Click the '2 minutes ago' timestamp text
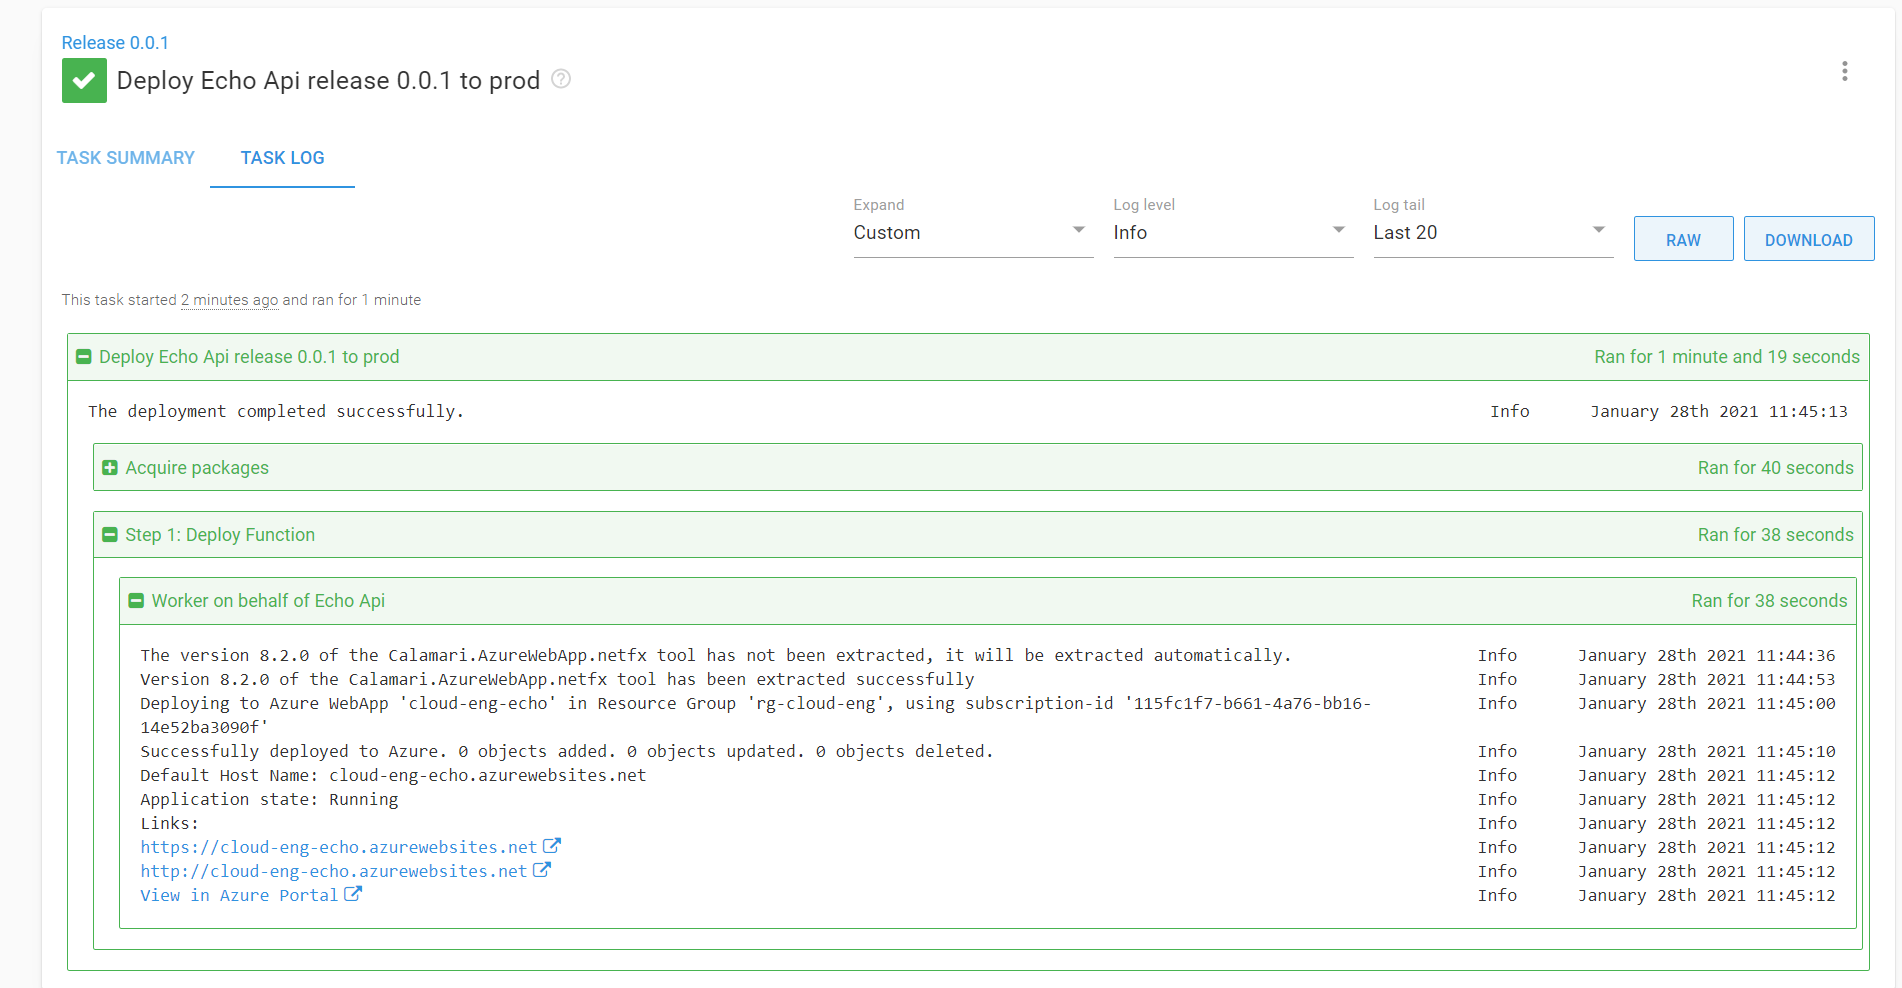Screen dimensions: 1902x988 click(x=229, y=300)
